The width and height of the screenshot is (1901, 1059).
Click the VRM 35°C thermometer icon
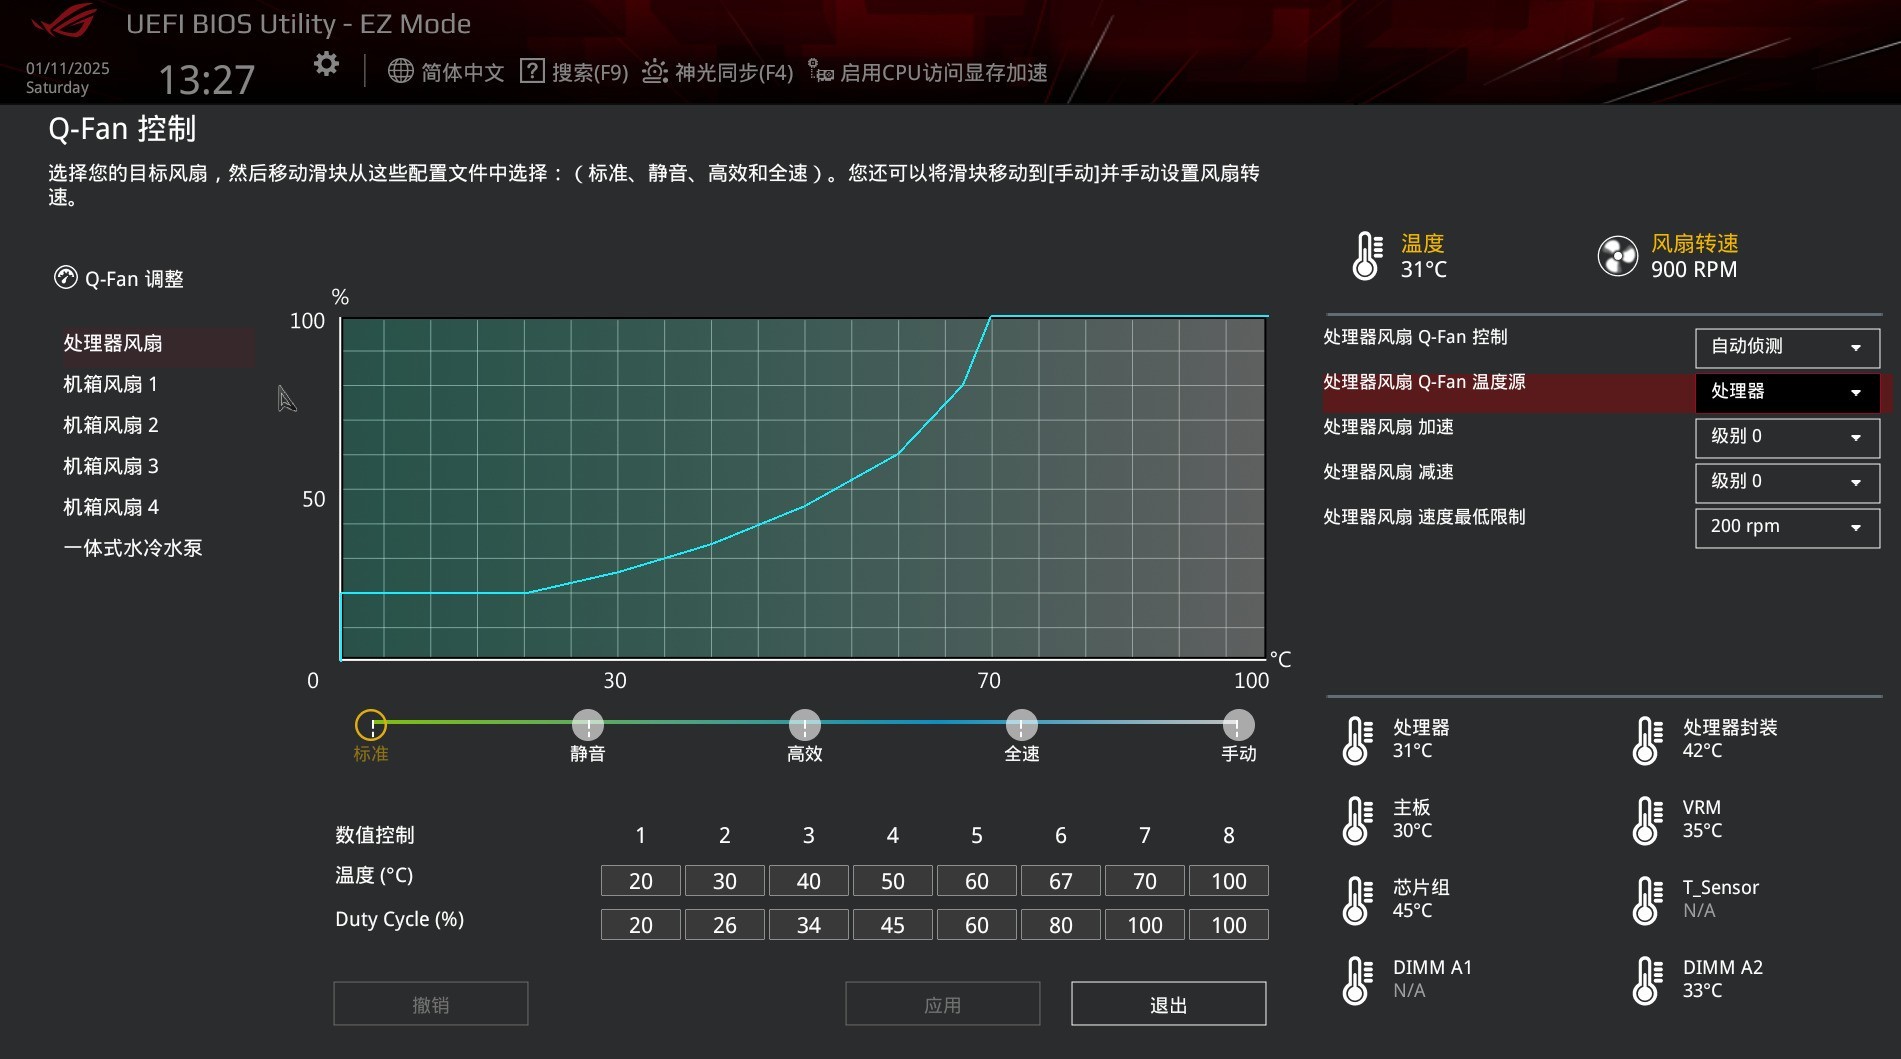[1647, 820]
